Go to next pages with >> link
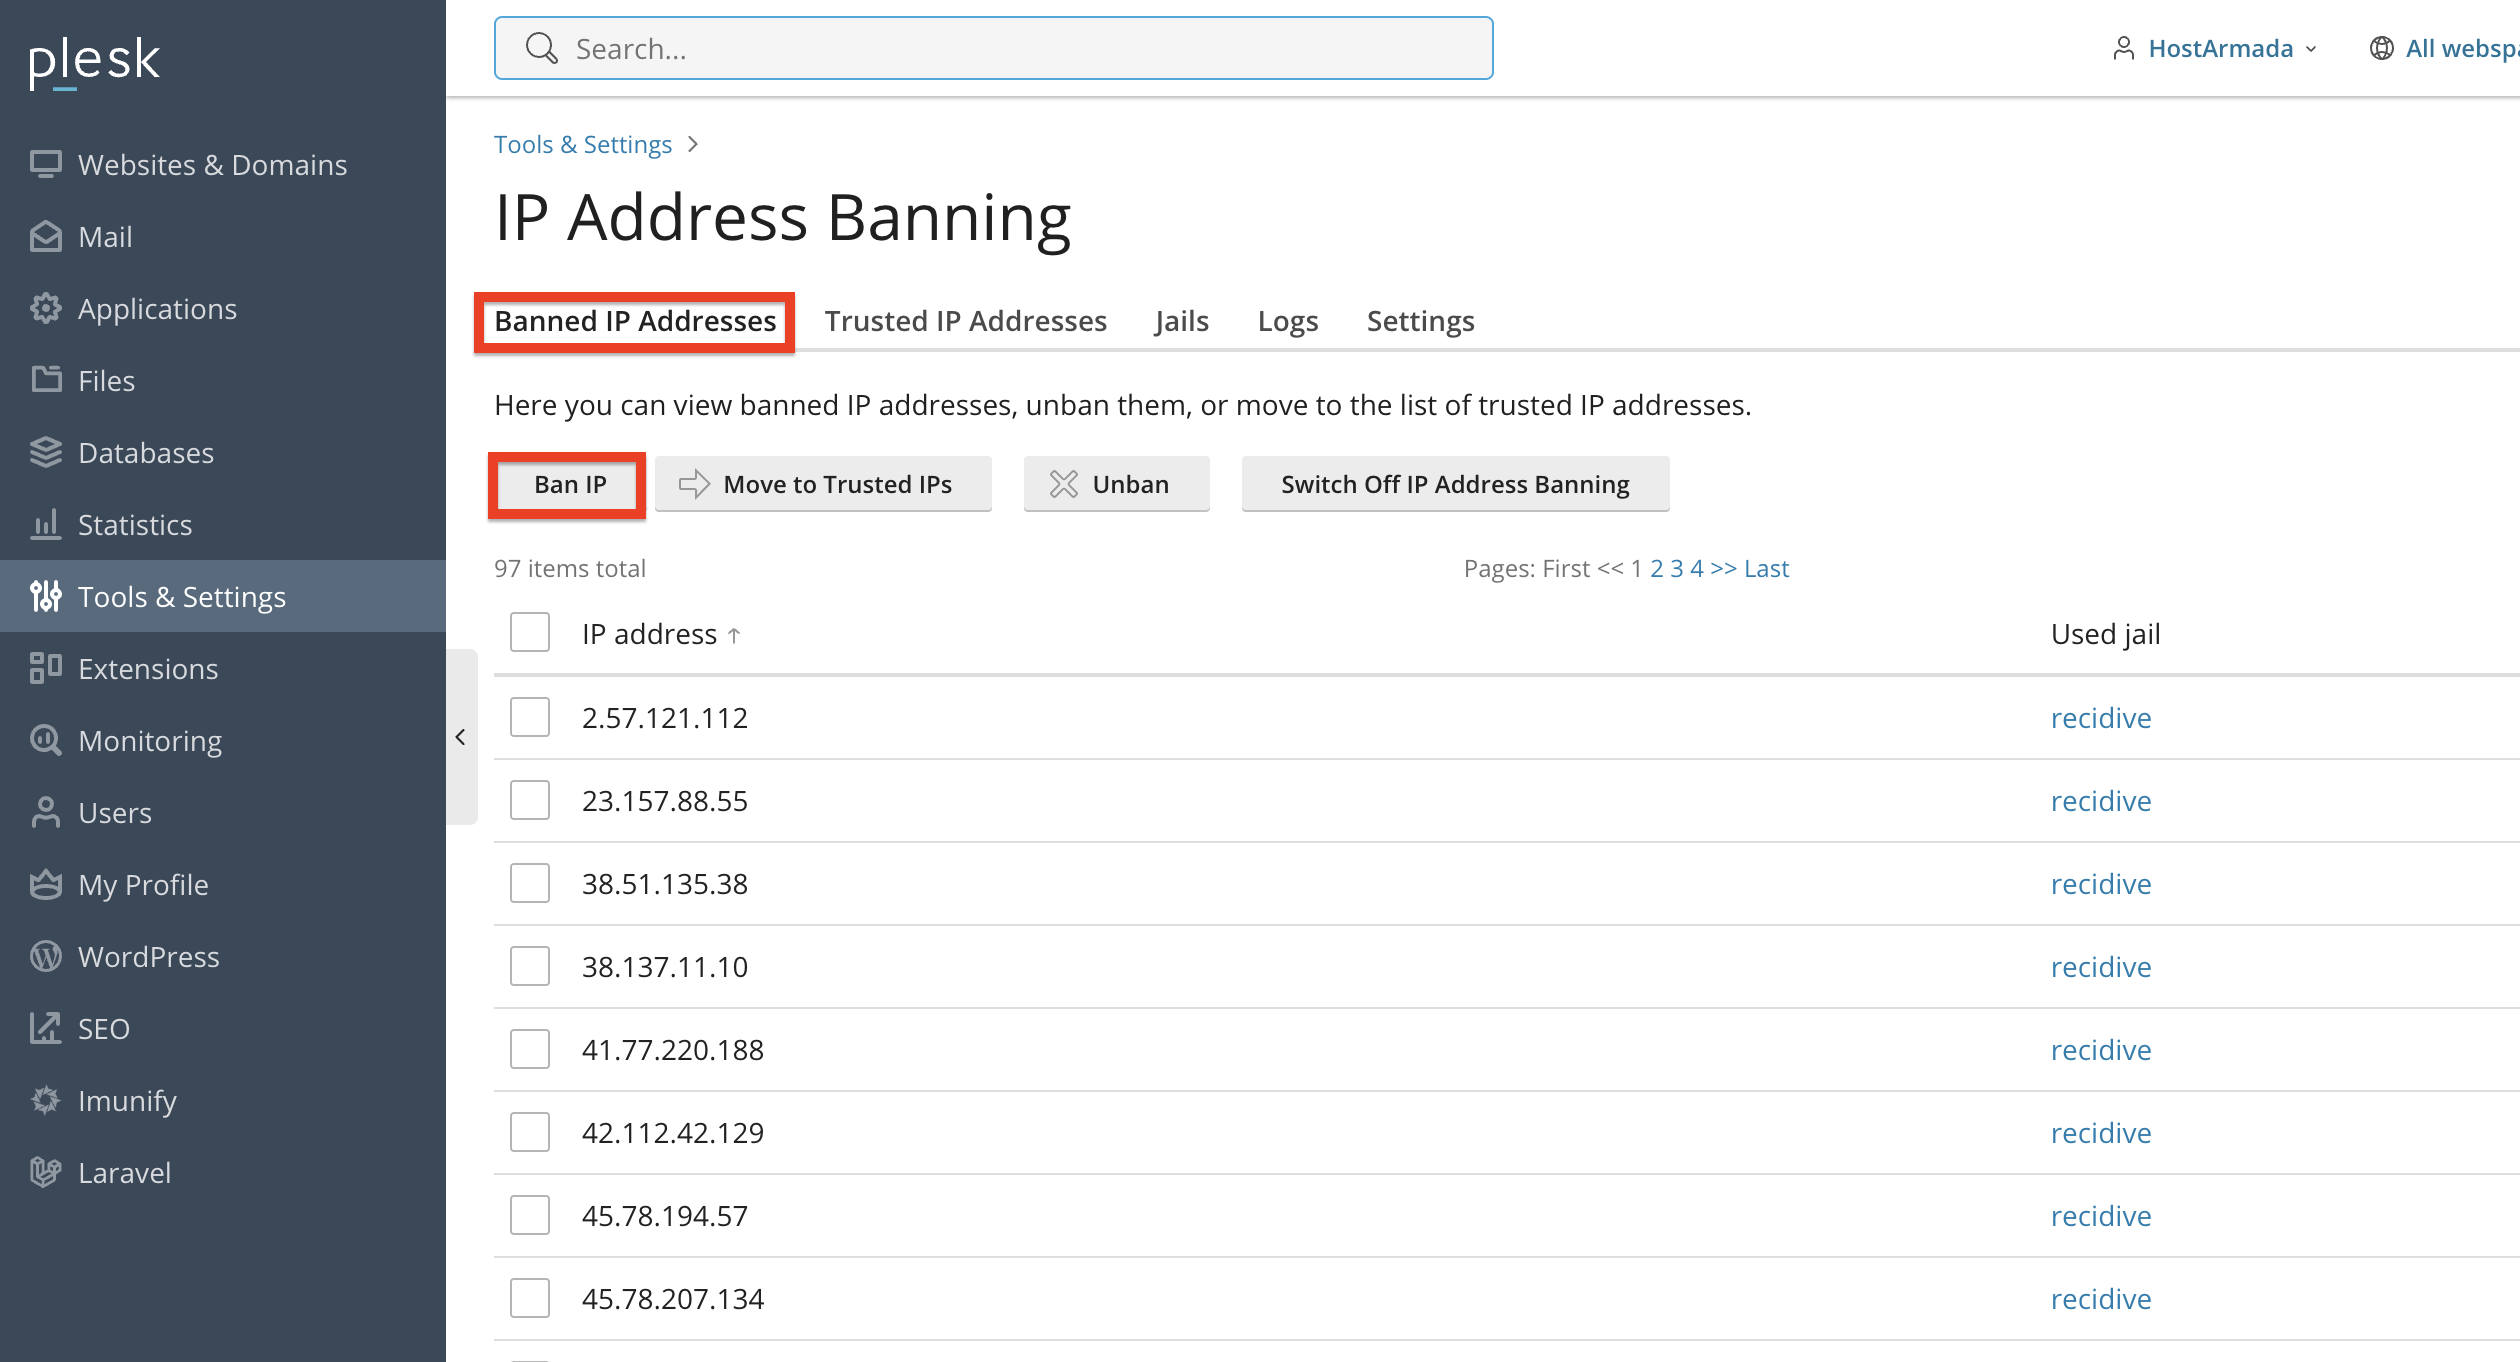The image size is (2520, 1362). coord(1723,568)
